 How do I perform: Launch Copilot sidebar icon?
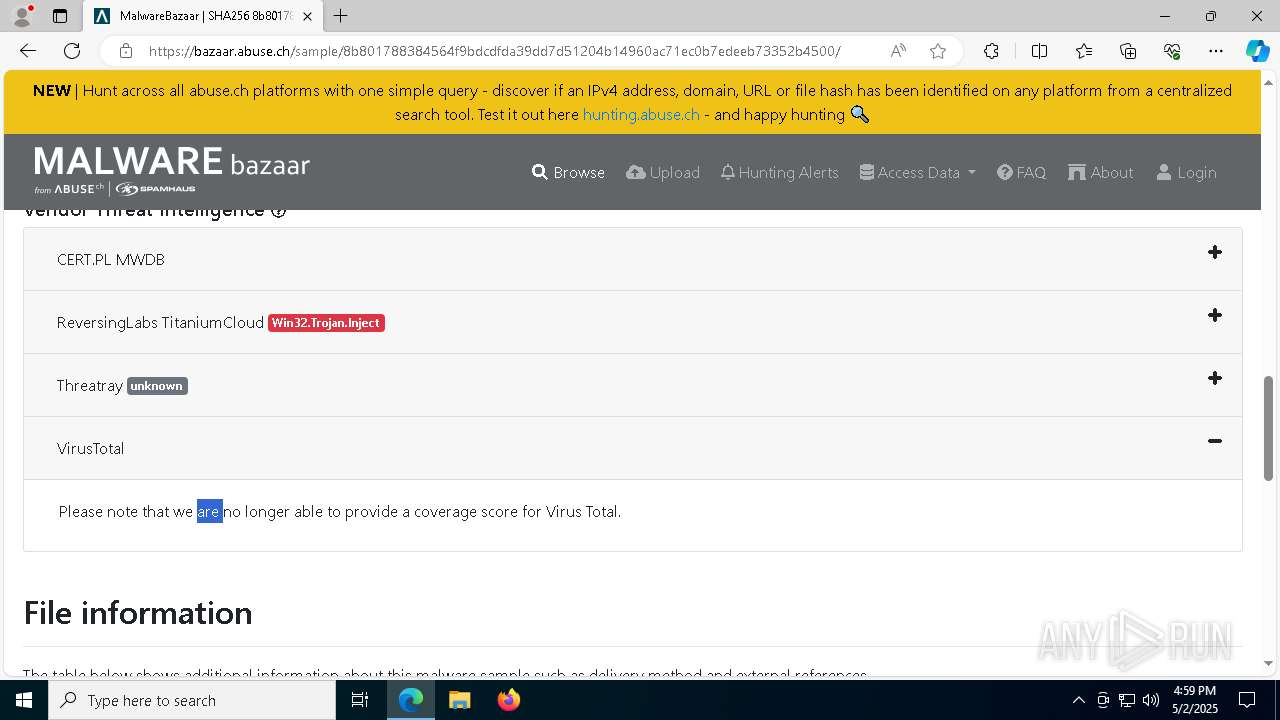click(1257, 51)
